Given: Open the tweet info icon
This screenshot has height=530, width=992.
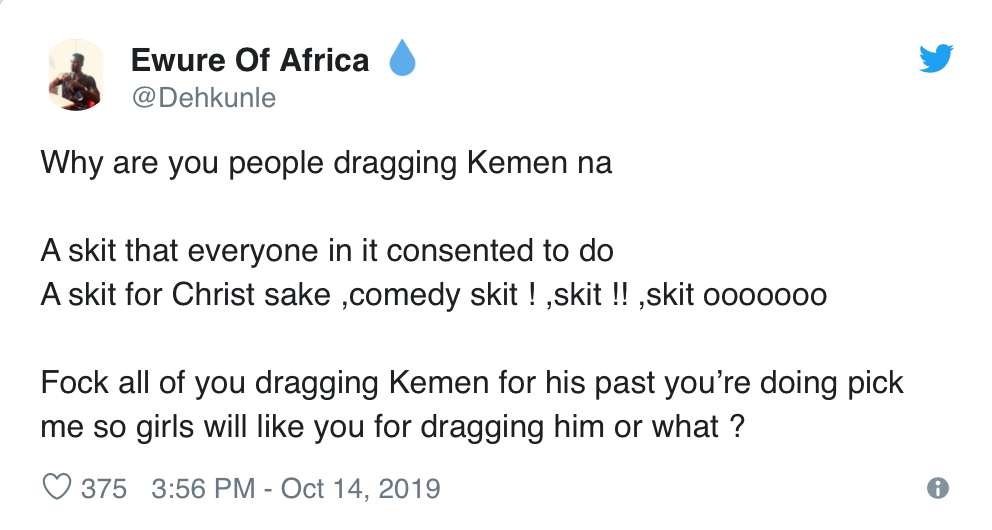Looking at the screenshot, I should (x=937, y=488).
